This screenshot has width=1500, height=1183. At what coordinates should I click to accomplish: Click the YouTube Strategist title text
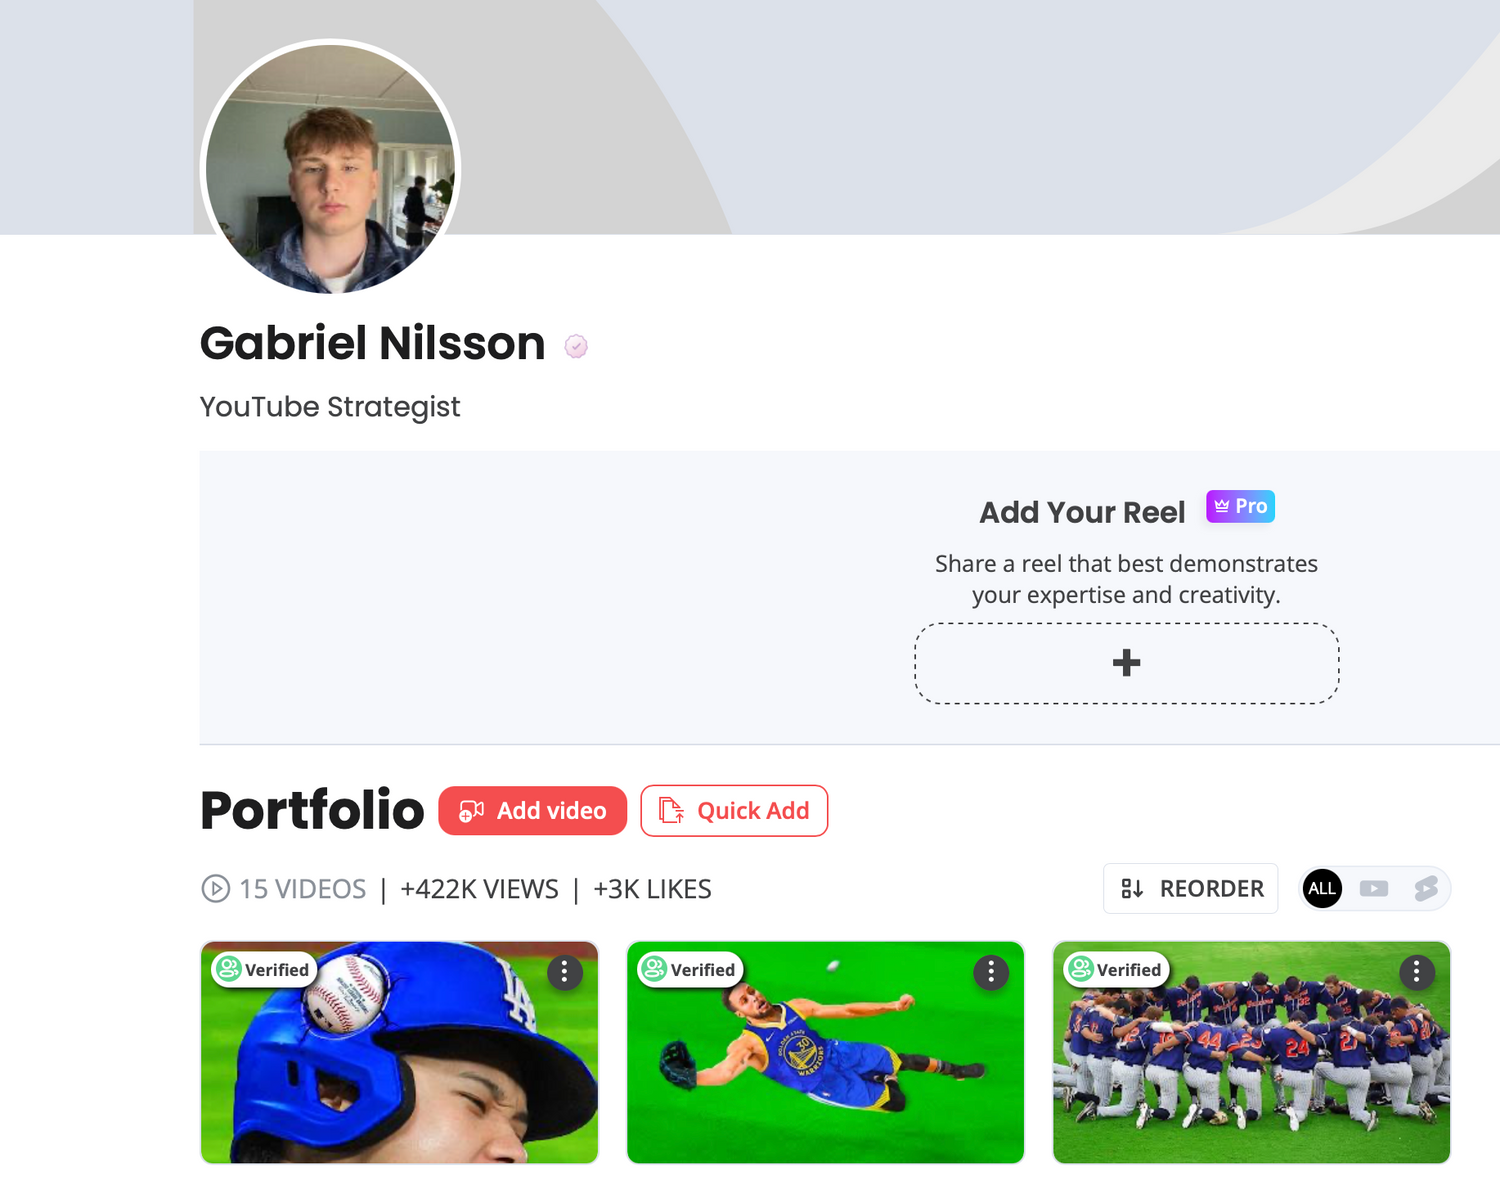point(330,407)
